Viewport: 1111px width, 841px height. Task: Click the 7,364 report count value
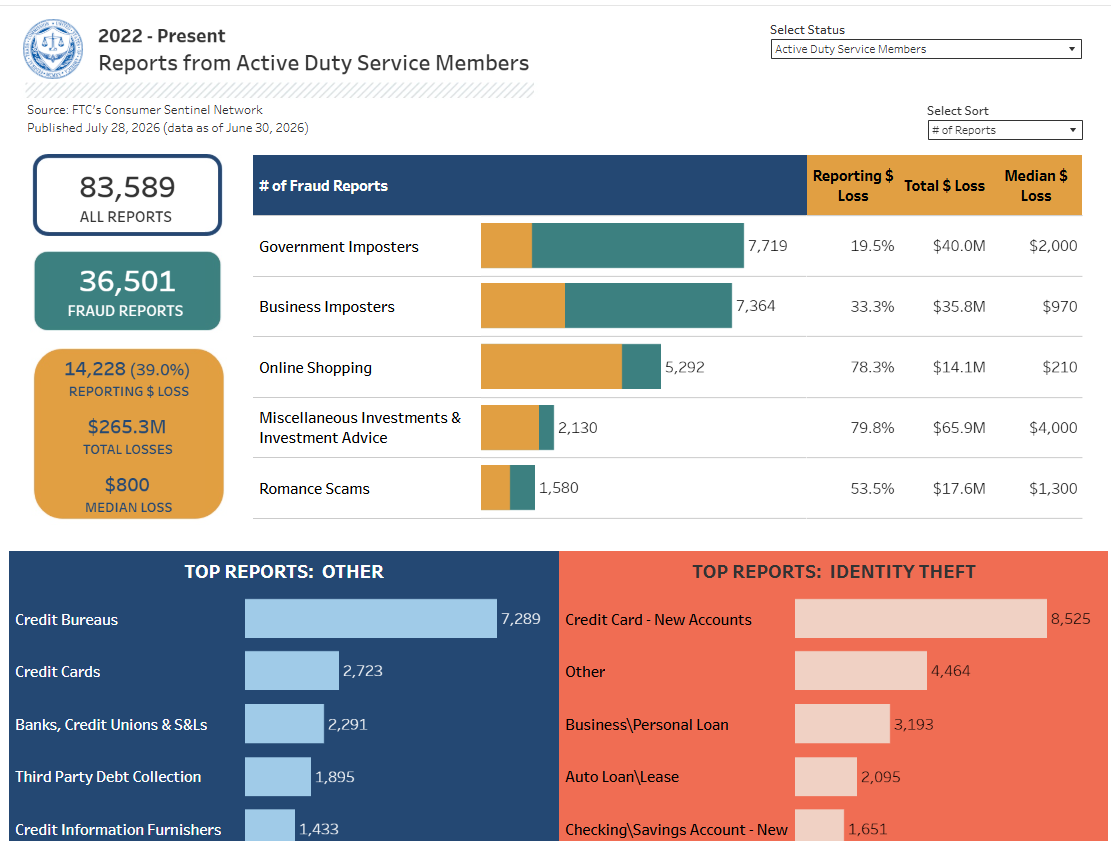click(x=755, y=305)
